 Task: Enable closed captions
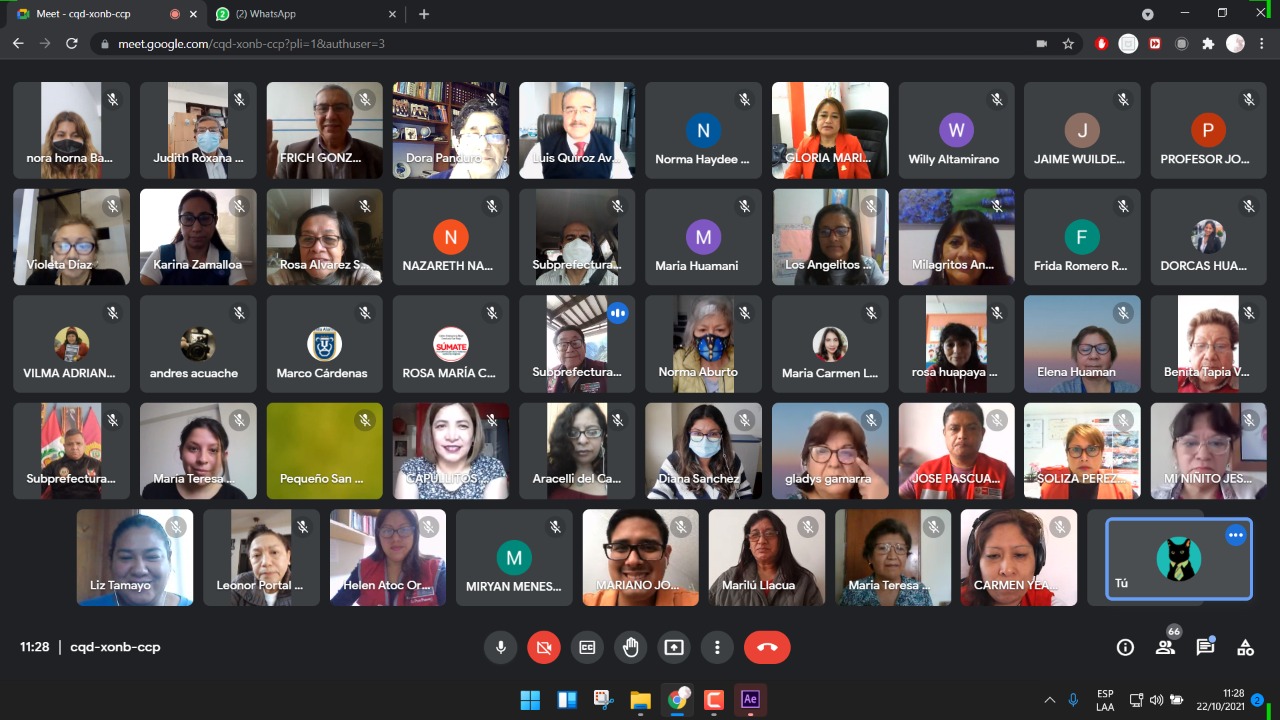[587, 647]
